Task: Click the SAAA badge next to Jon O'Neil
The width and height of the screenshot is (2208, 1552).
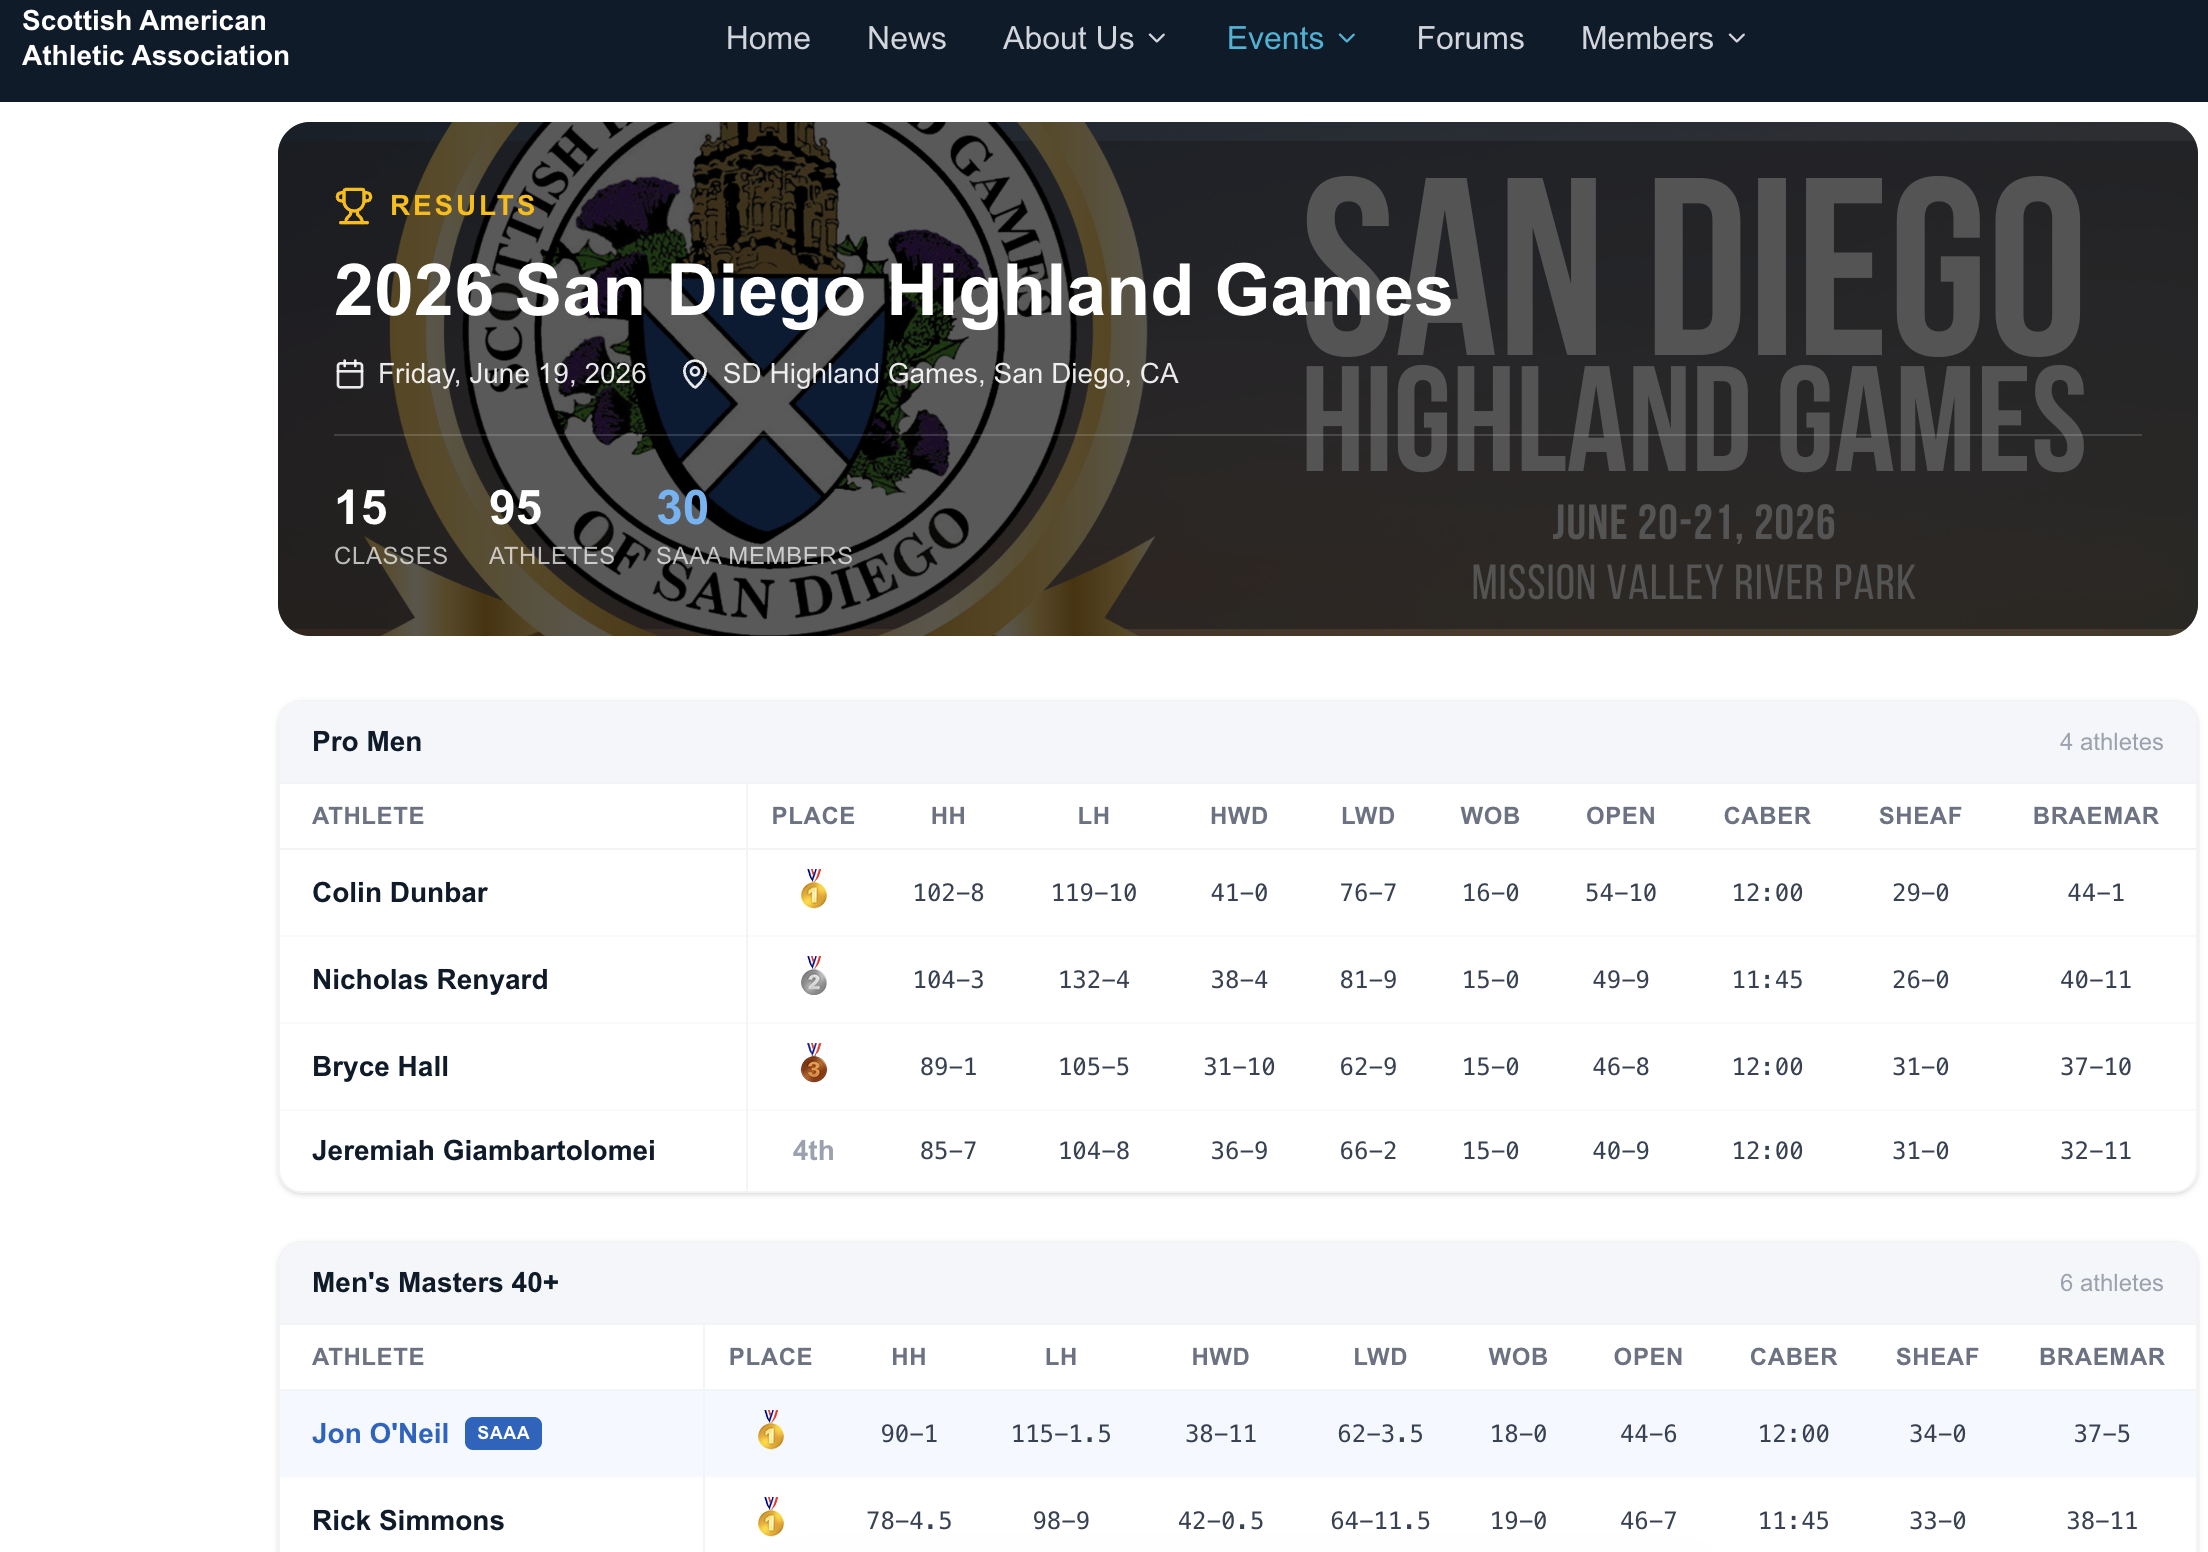Action: click(x=503, y=1433)
